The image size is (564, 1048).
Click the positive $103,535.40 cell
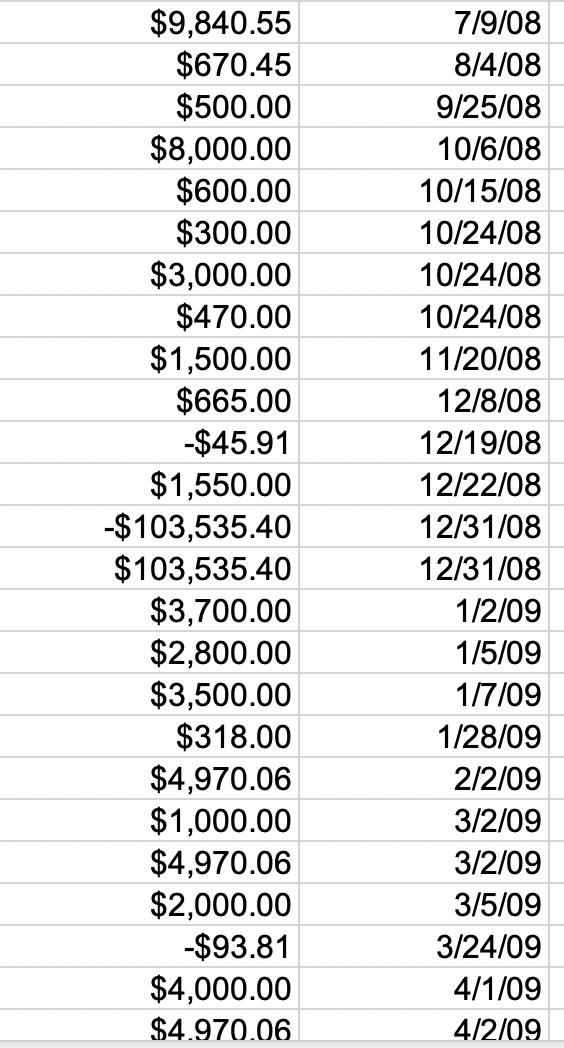tap(149, 569)
